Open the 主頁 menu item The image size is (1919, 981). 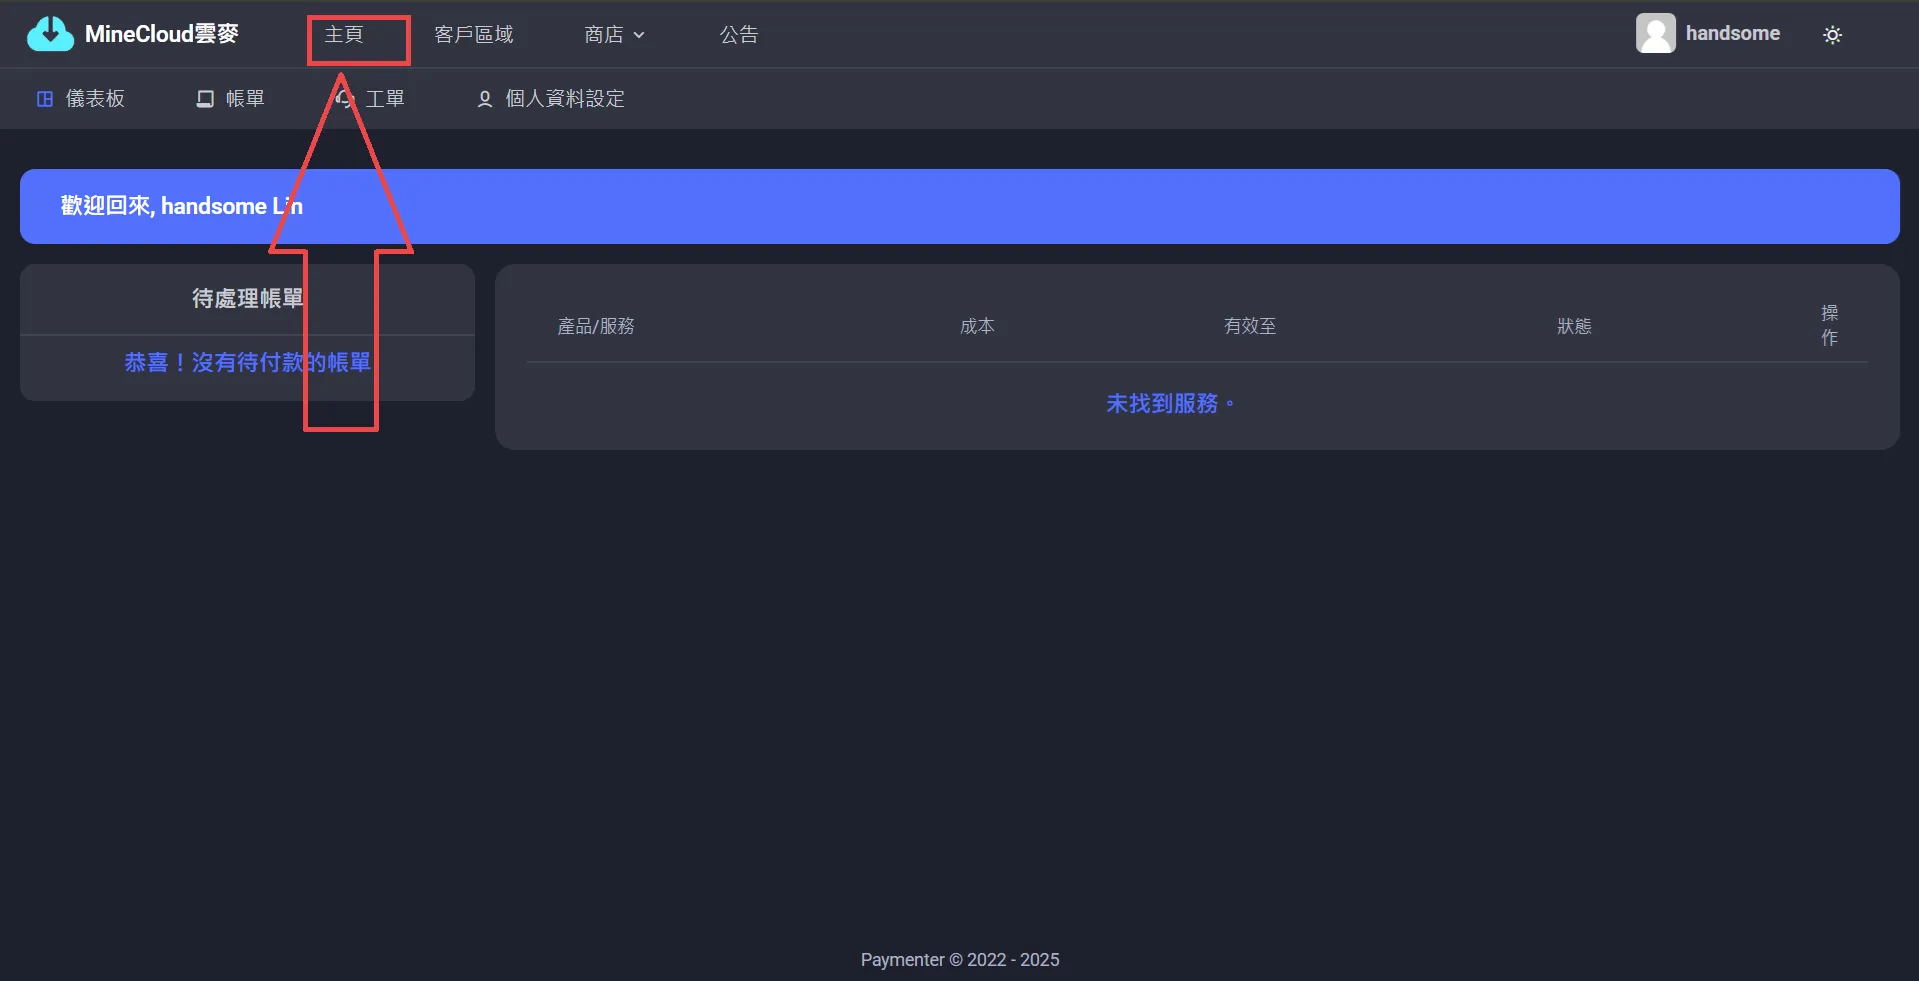(344, 35)
